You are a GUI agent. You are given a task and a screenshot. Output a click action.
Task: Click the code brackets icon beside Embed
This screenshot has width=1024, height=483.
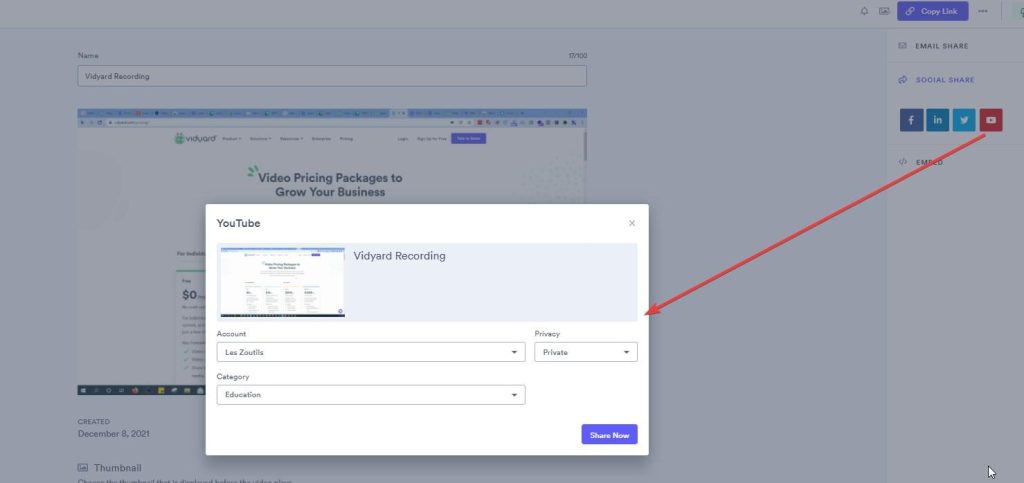903,162
